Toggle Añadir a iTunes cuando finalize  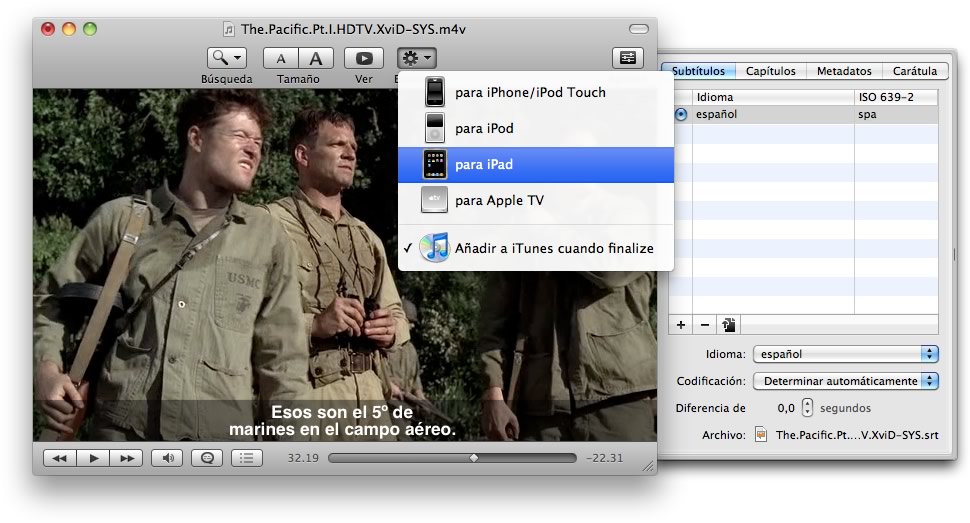click(536, 248)
